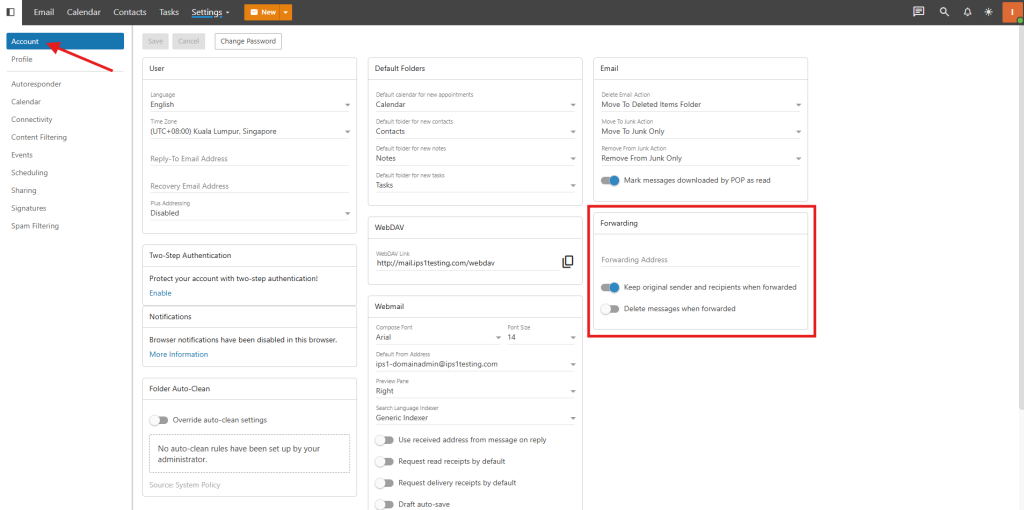Expand the New button dropdown arrow
This screenshot has width=1024, height=510.
pos(287,12)
